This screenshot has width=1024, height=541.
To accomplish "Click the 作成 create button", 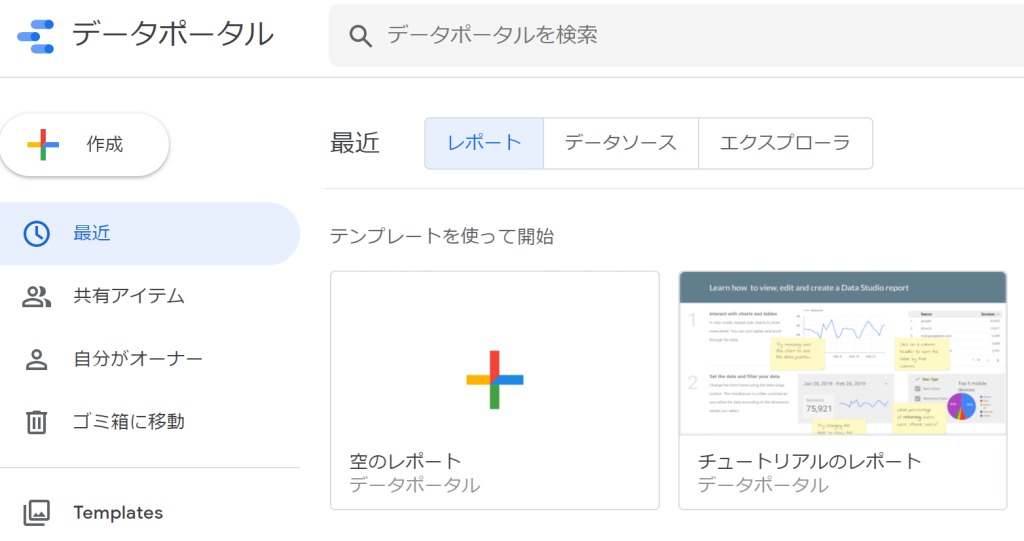I will (84, 144).
